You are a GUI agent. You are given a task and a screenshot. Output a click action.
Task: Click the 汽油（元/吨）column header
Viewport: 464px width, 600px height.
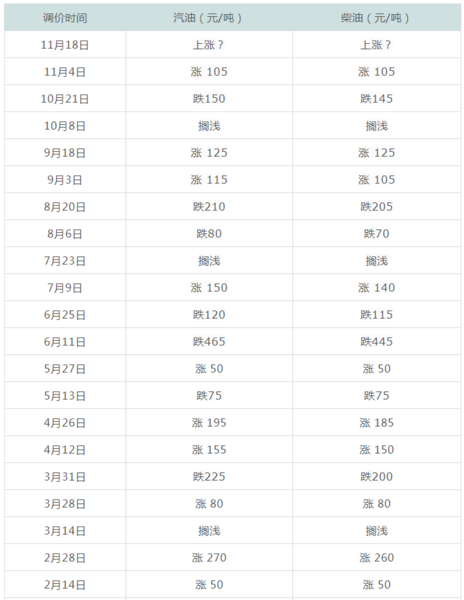209,18
